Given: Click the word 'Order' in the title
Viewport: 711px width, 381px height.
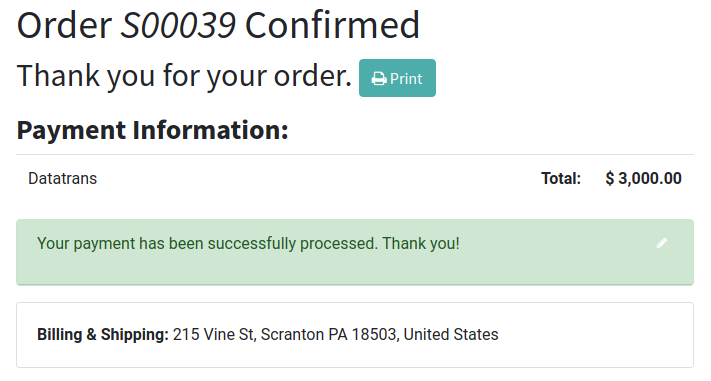Looking at the screenshot, I should pyautogui.click(x=64, y=25).
